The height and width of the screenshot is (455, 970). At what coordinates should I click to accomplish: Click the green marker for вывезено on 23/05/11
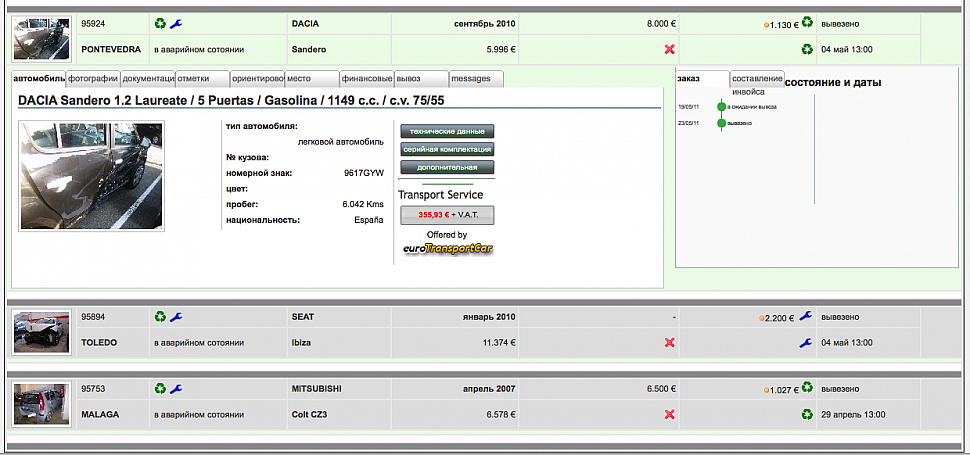(721, 123)
